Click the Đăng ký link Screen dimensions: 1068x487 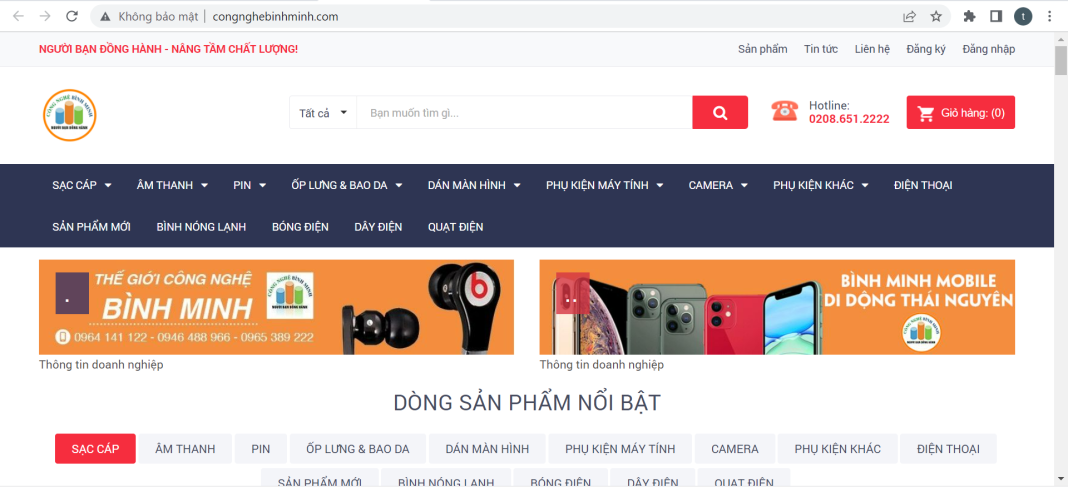[x=926, y=49]
